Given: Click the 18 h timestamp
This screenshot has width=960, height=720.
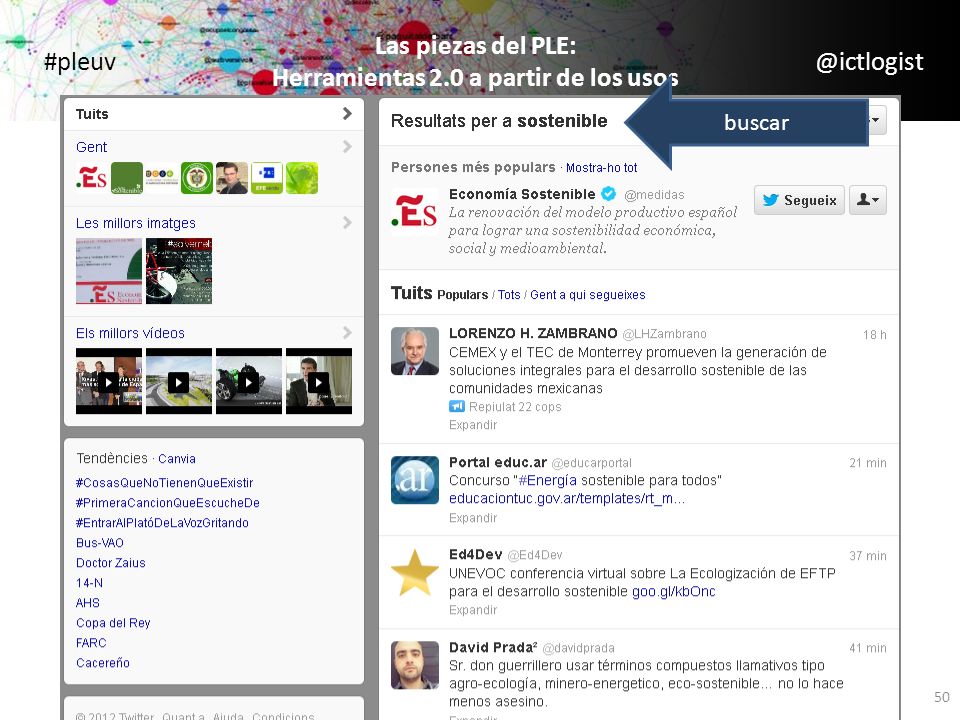Looking at the screenshot, I should (x=874, y=334).
